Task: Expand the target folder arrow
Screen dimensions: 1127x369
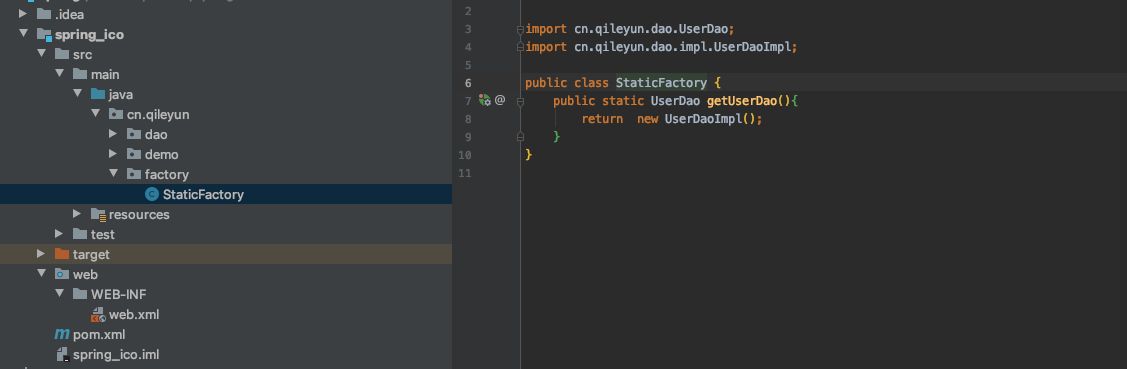Action: 41,254
